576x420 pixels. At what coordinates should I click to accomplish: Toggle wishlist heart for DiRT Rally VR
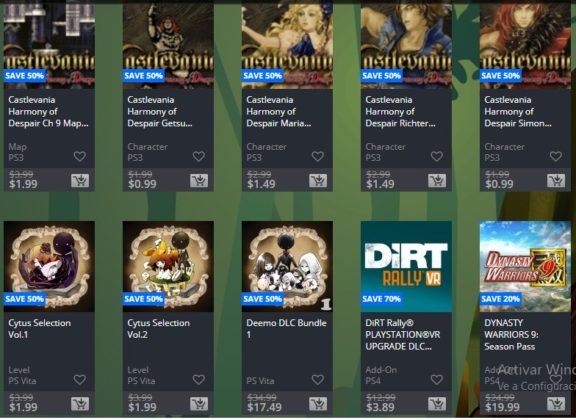tap(437, 380)
